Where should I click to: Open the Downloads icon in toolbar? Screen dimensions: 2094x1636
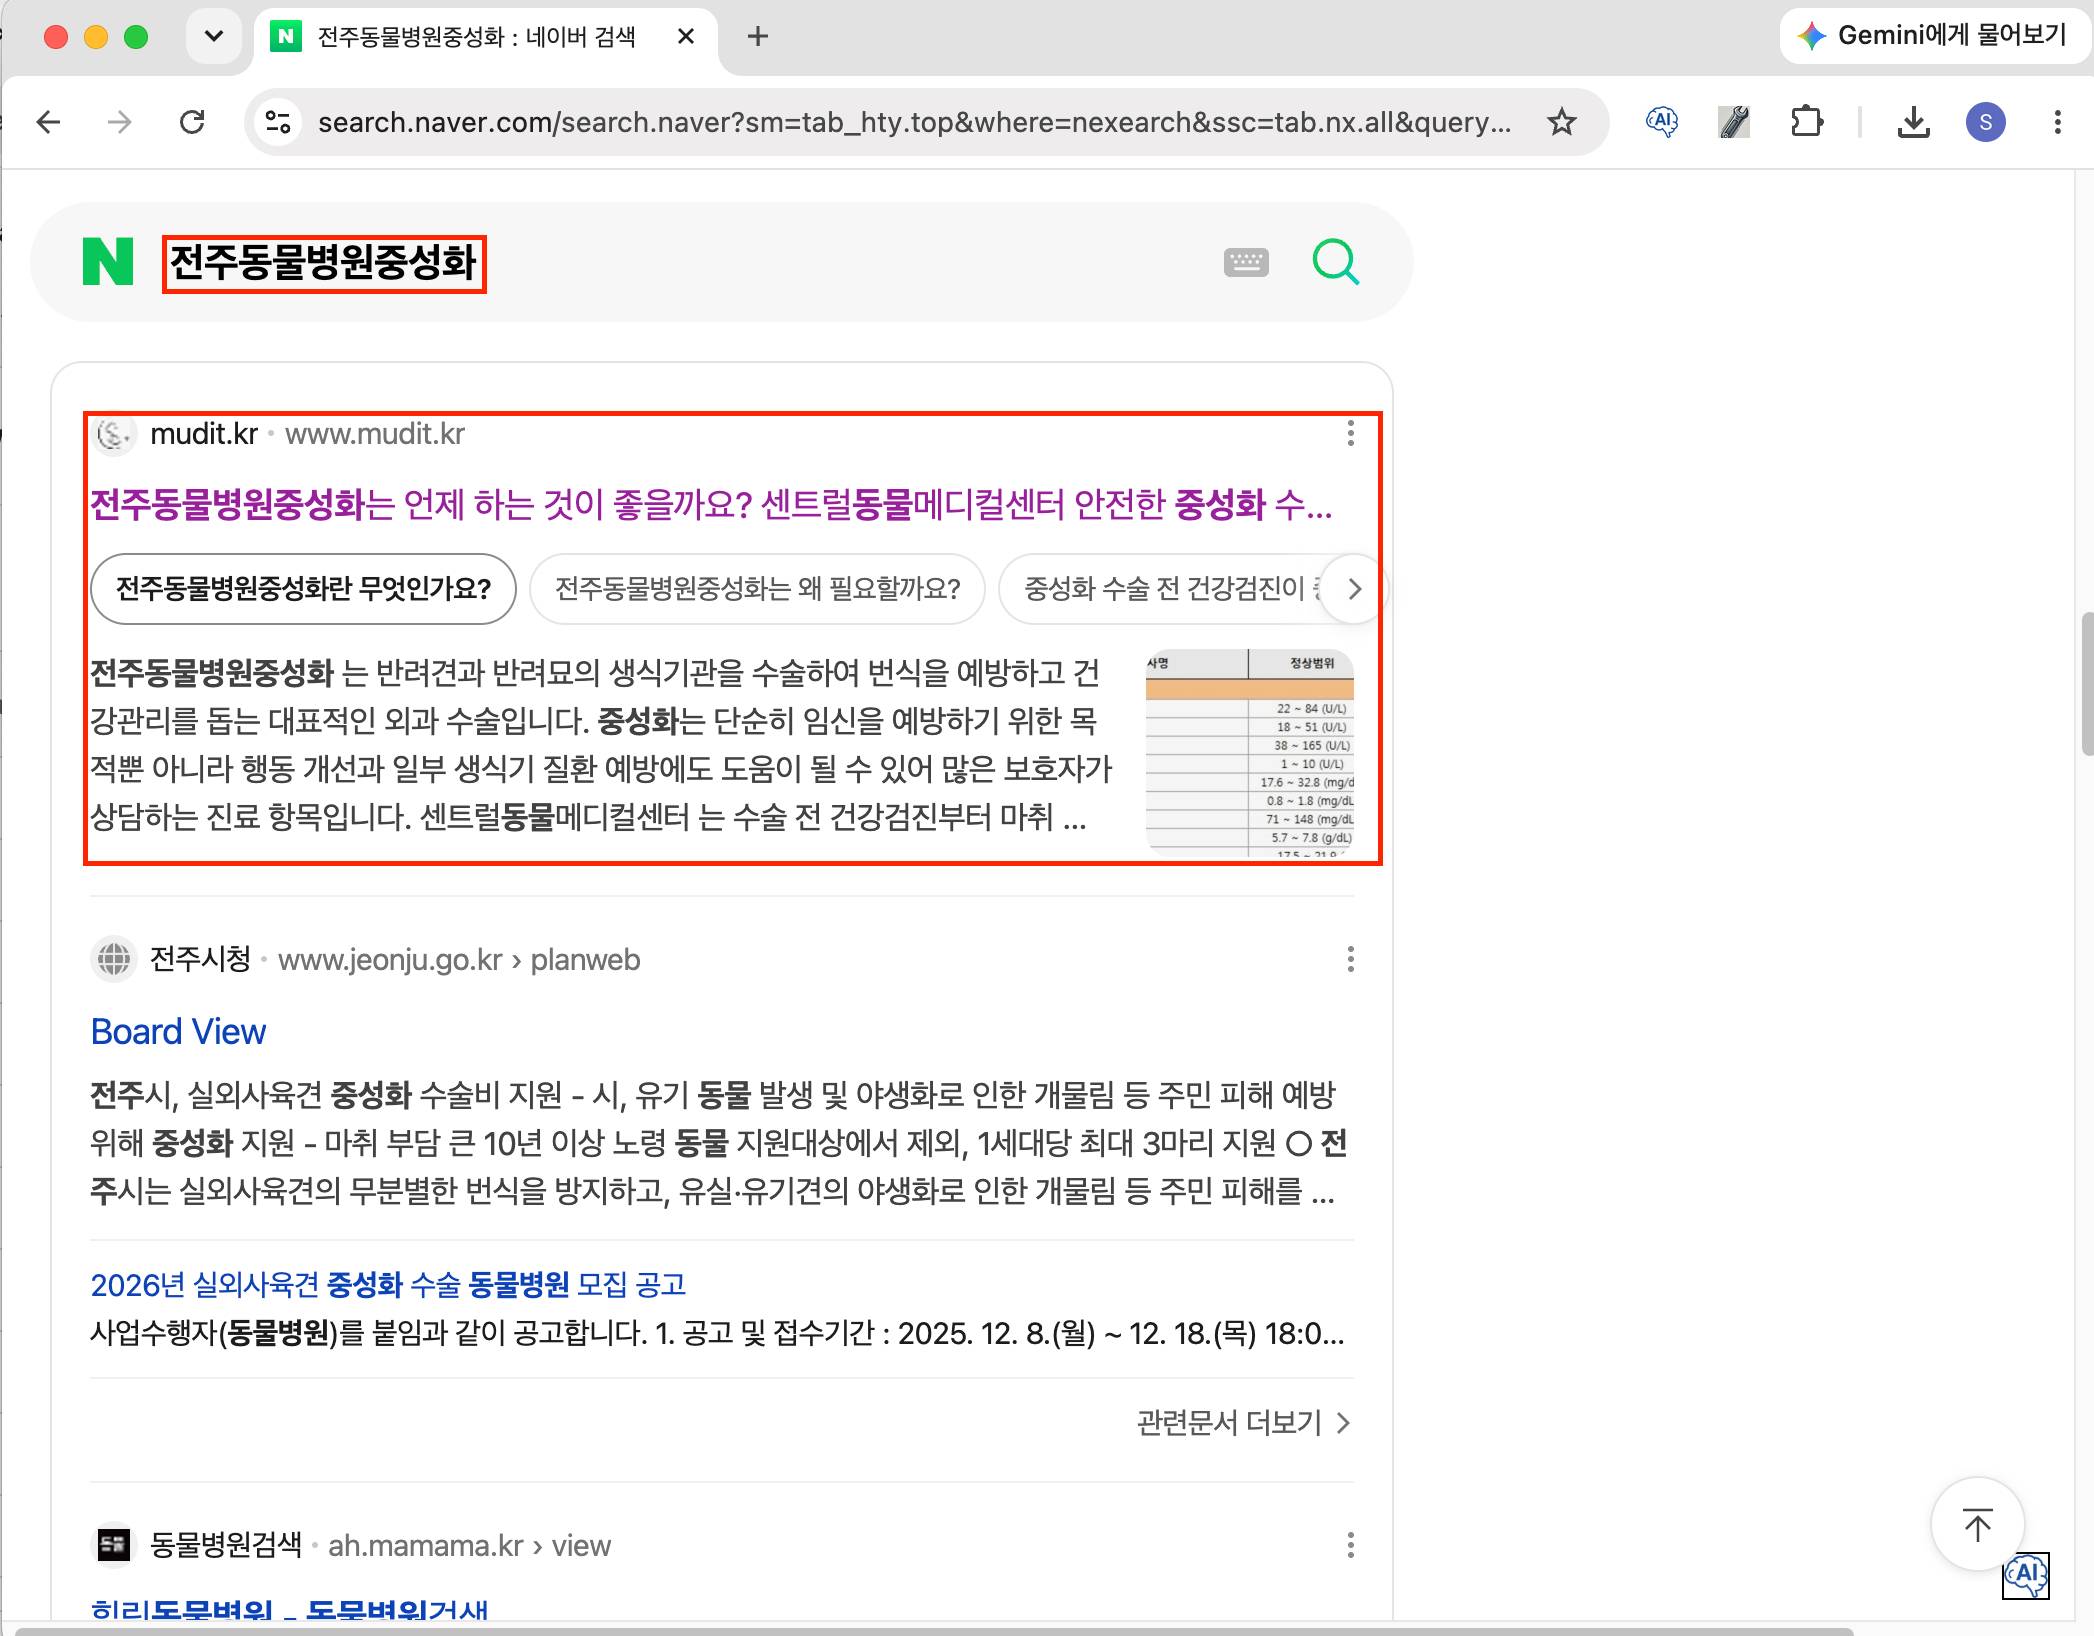click(x=1913, y=122)
